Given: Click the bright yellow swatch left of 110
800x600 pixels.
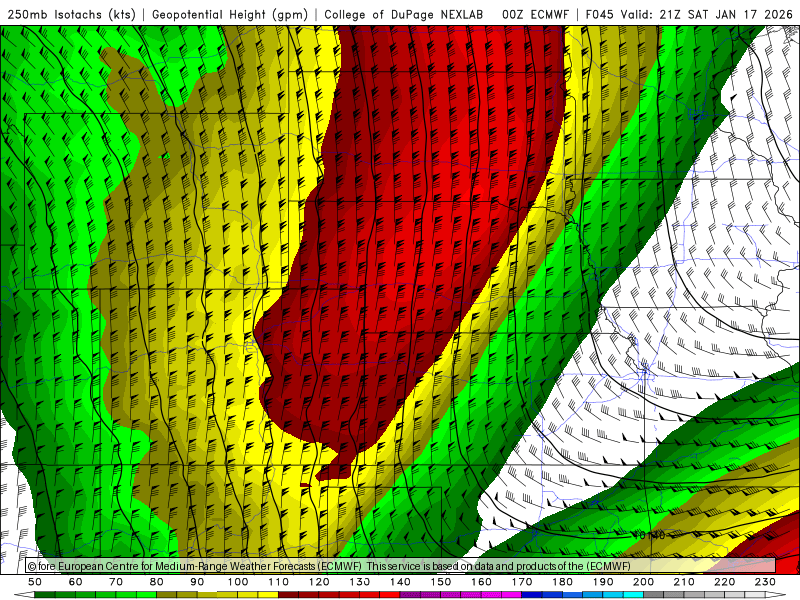Looking at the screenshot, I should (268, 595).
